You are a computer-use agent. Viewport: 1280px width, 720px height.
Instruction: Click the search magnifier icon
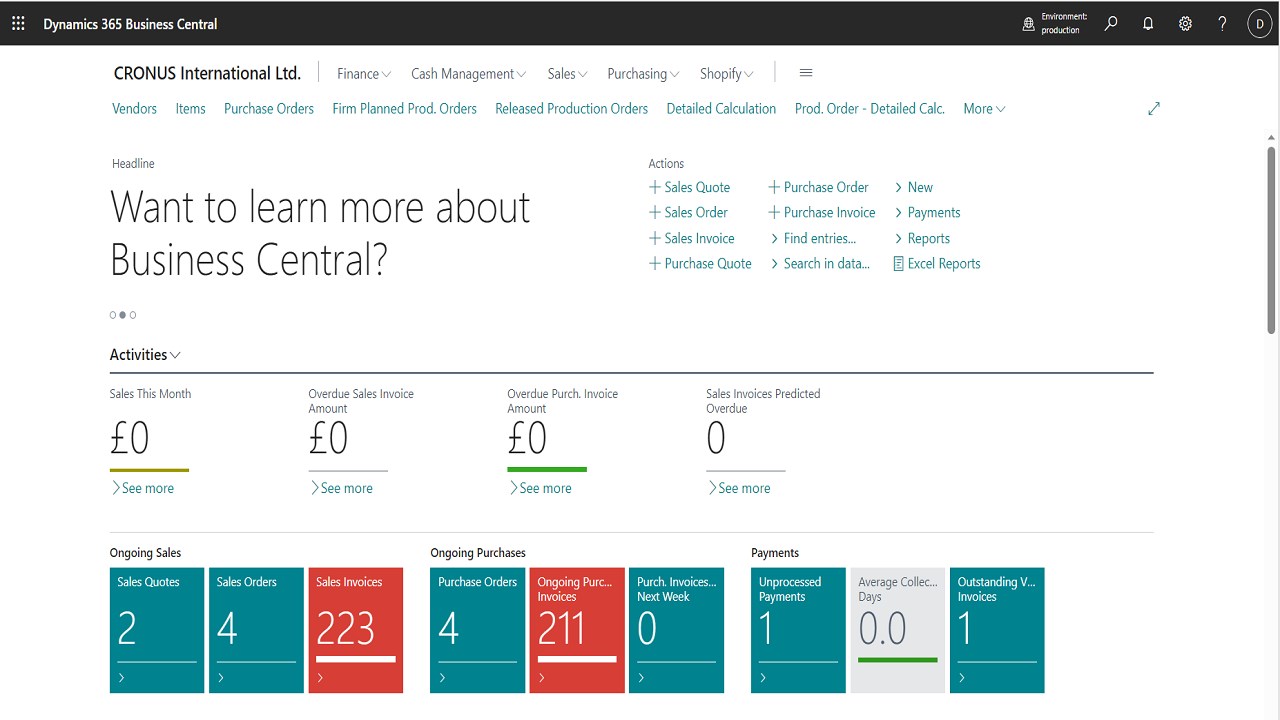click(1111, 24)
